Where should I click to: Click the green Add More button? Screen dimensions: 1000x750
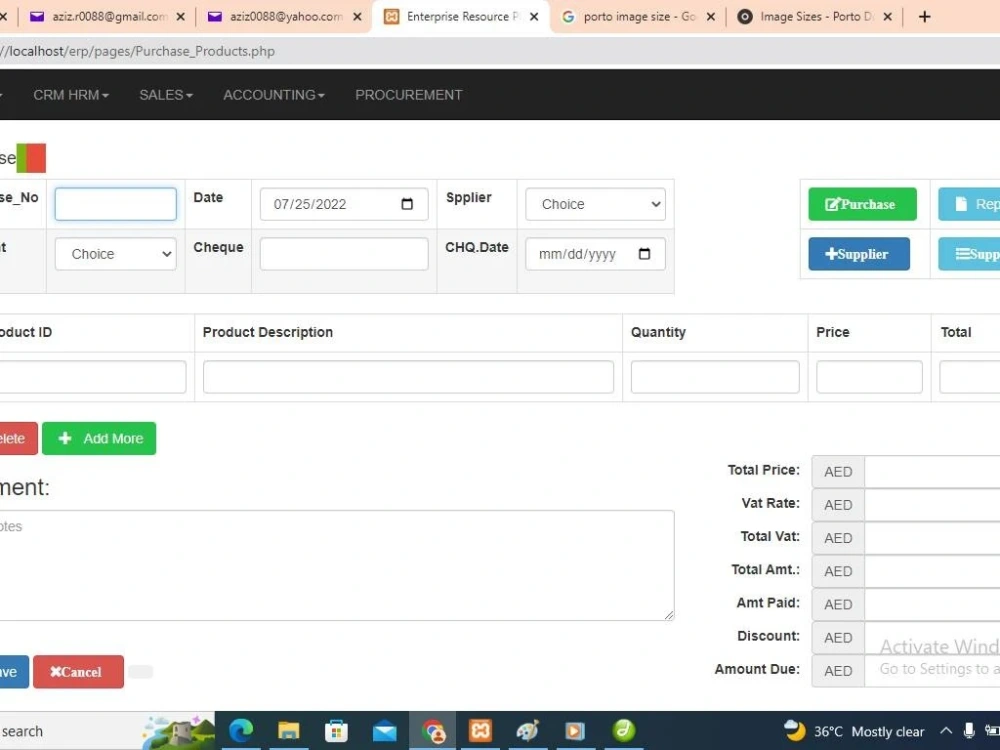tap(99, 438)
